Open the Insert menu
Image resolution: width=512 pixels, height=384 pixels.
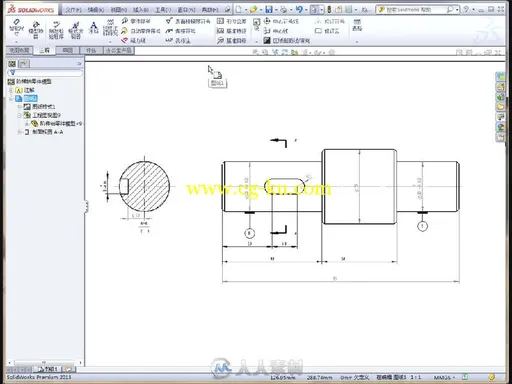(x=141, y=10)
